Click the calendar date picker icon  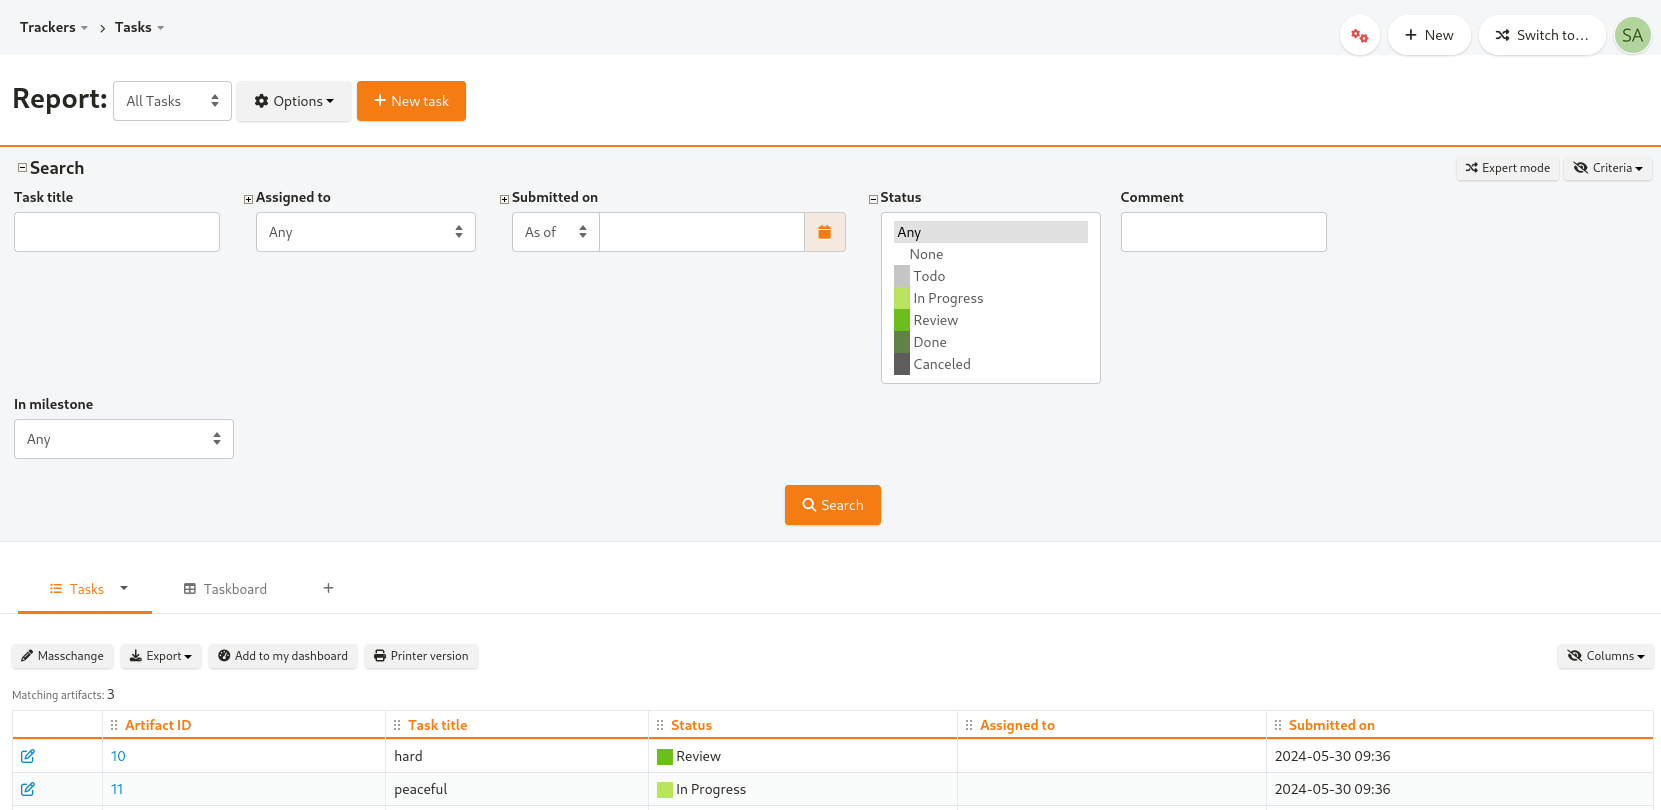[824, 232]
